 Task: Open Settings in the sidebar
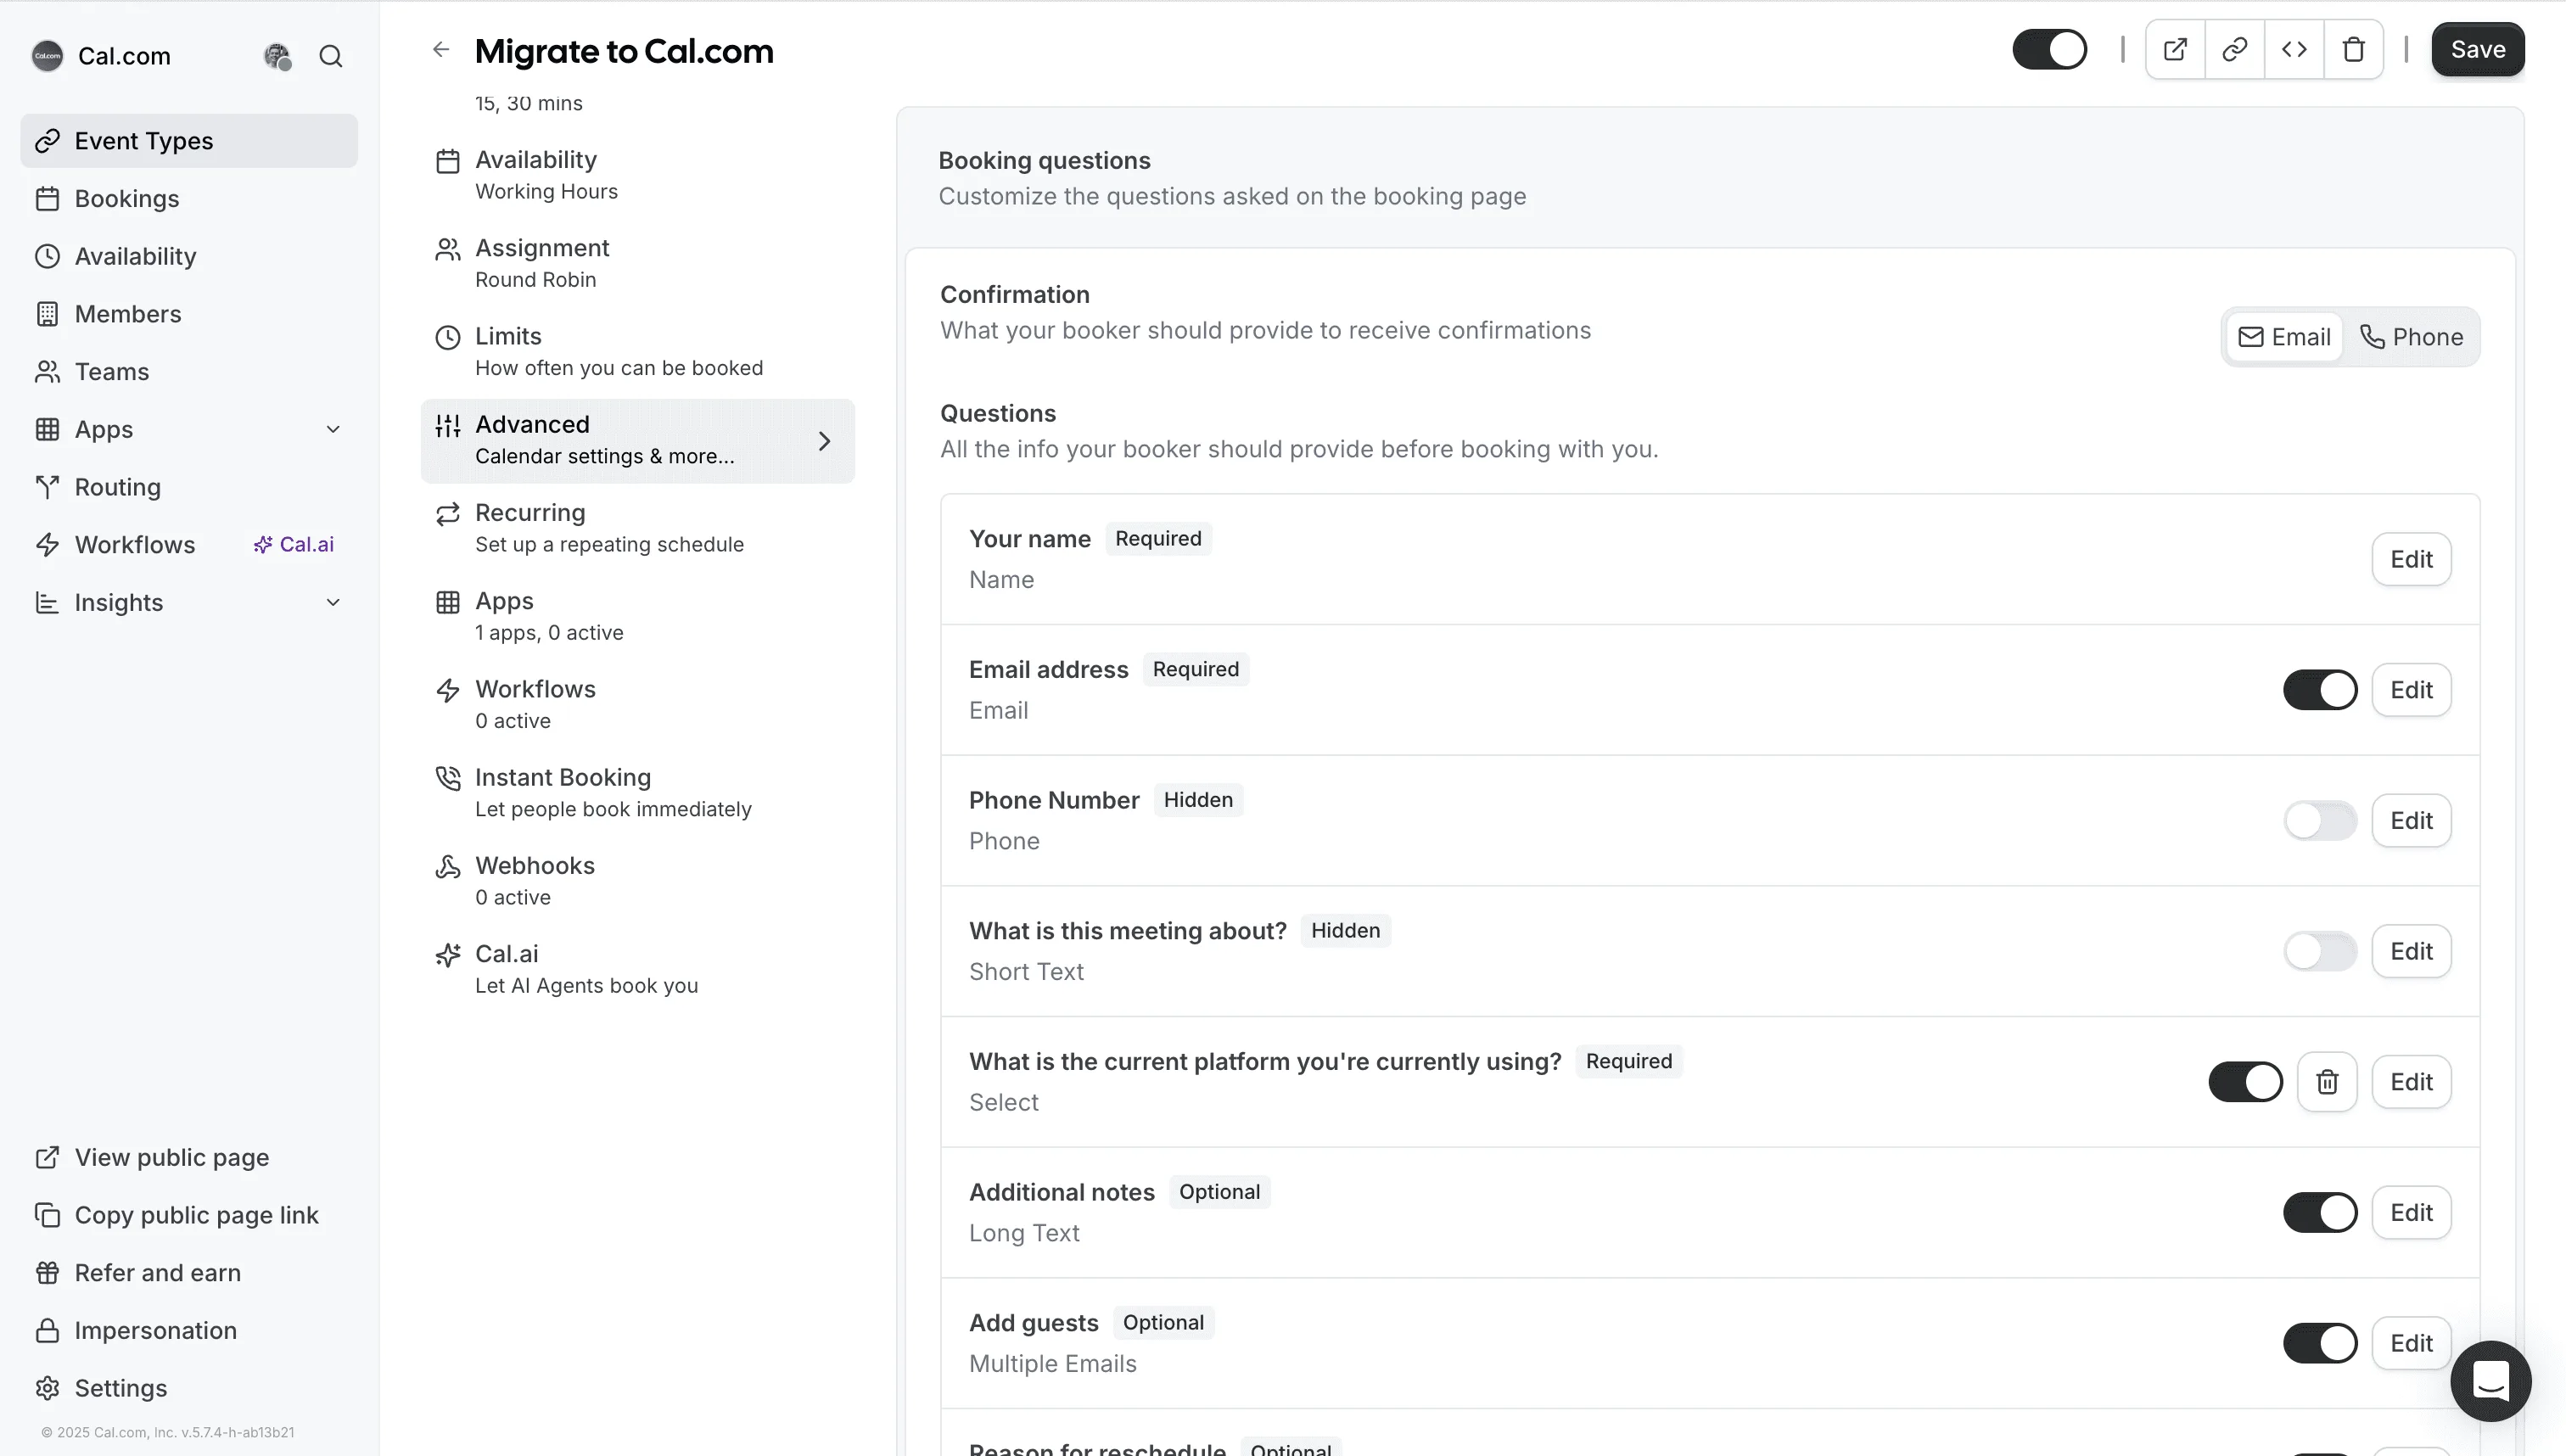click(189, 1388)
